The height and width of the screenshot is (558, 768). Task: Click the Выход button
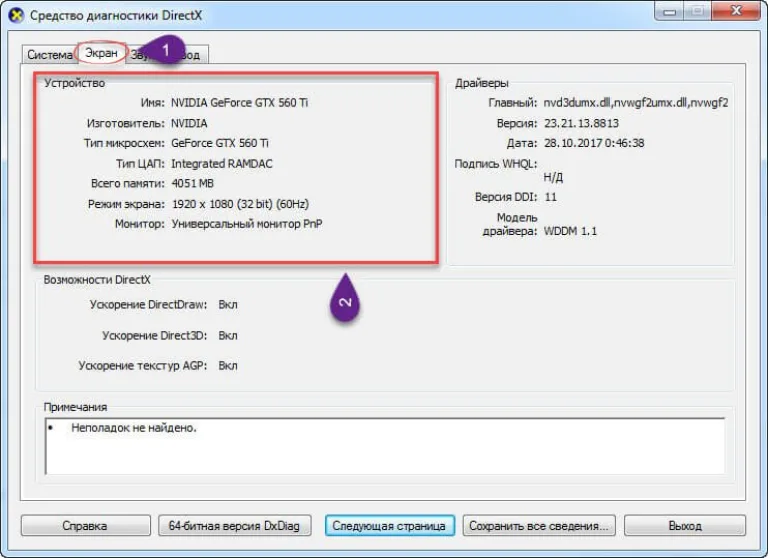pyautogui.click(x=685, y=526)
